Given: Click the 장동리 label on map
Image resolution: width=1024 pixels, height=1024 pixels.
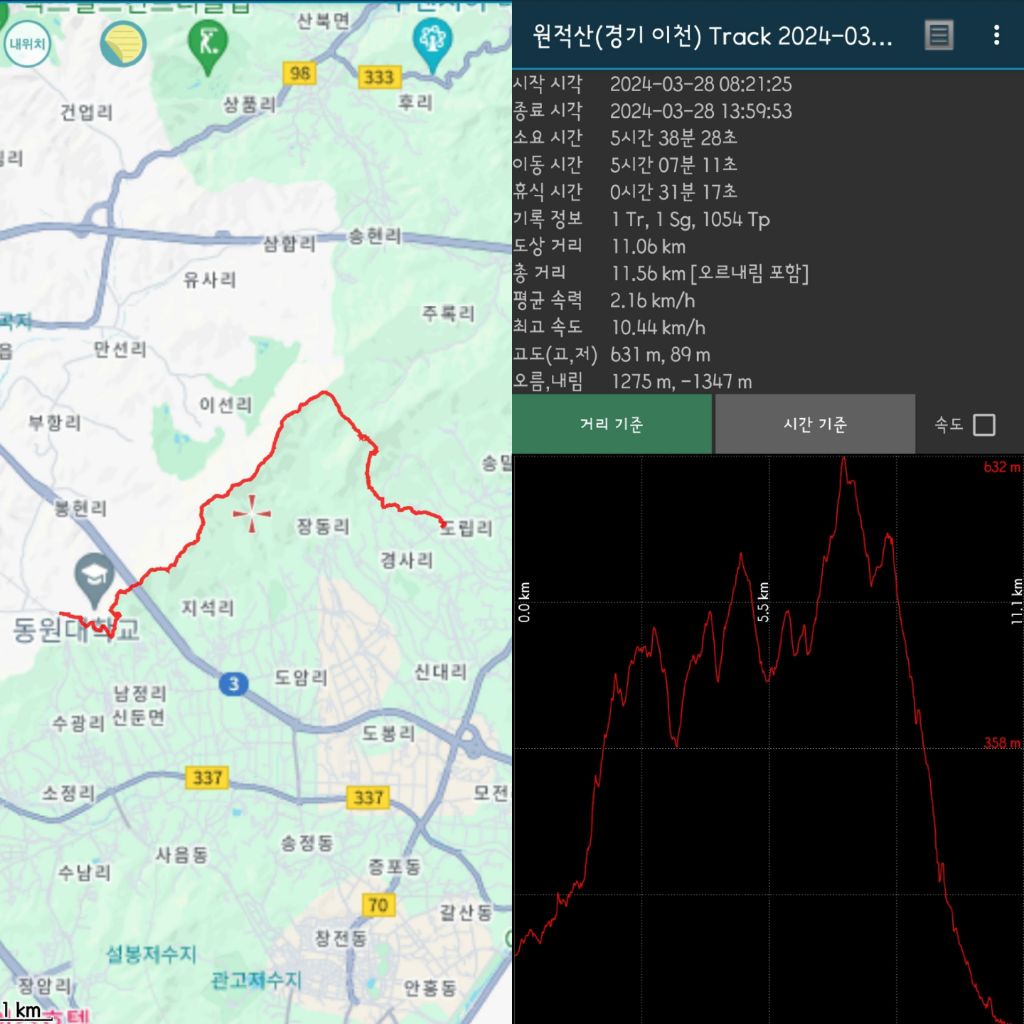Looking at the screenshot, I should tap(323, 526).
